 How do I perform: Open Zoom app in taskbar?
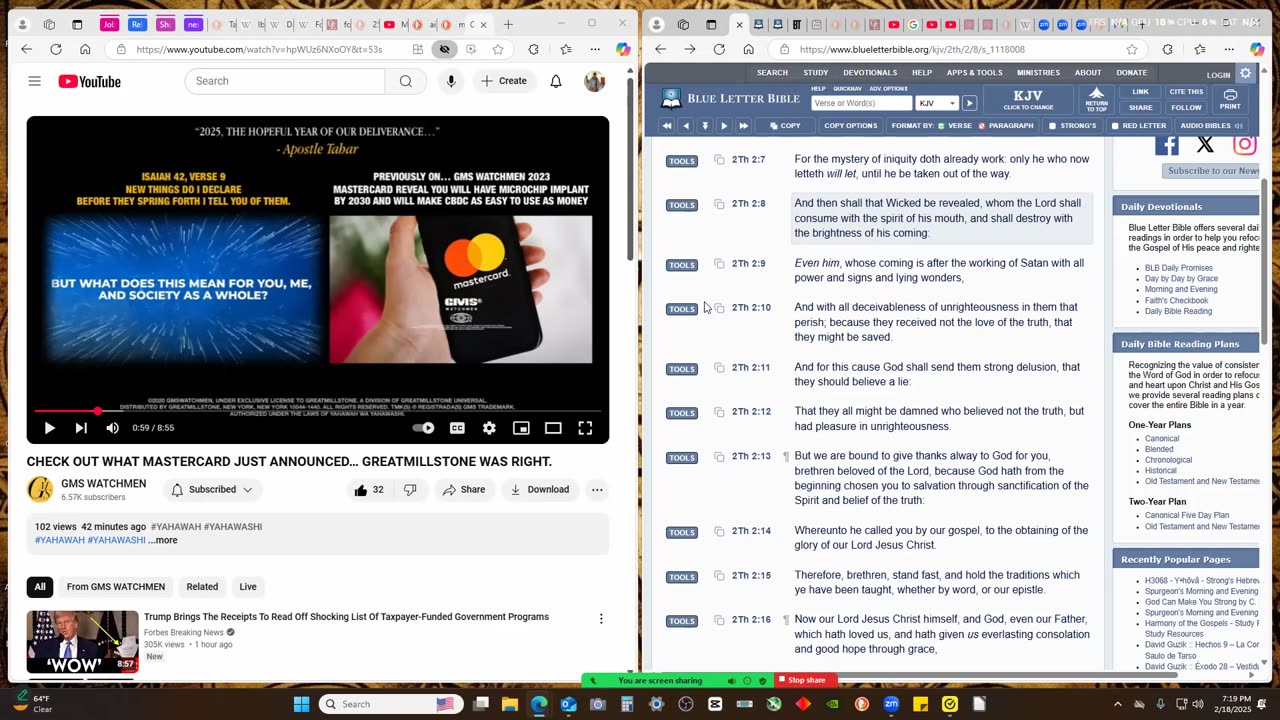(x=891, y=704)
